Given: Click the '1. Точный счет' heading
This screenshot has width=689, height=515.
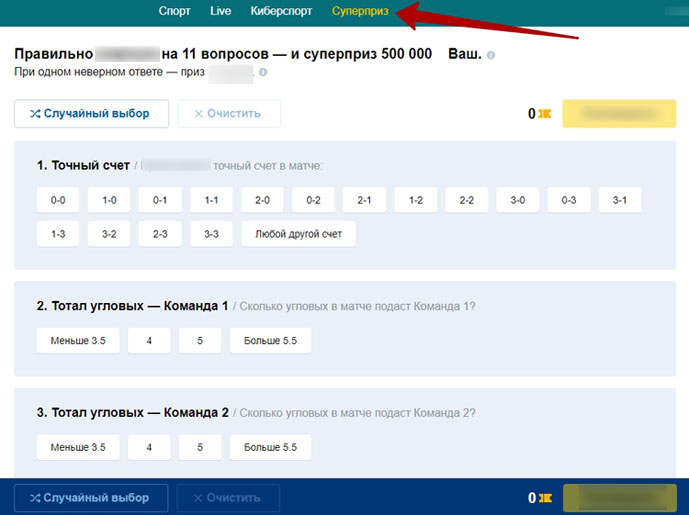Looking at the screenshot, I should [83, 166].
